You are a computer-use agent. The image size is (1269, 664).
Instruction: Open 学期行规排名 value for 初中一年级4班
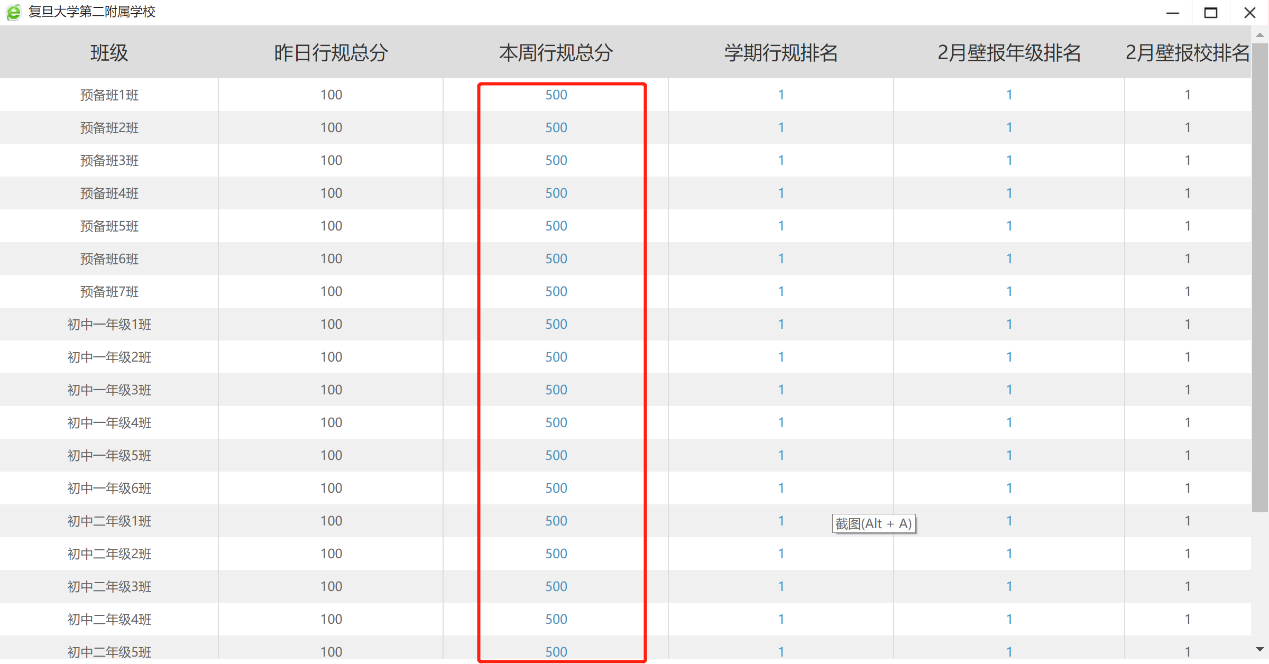click(x=781, y=423)
